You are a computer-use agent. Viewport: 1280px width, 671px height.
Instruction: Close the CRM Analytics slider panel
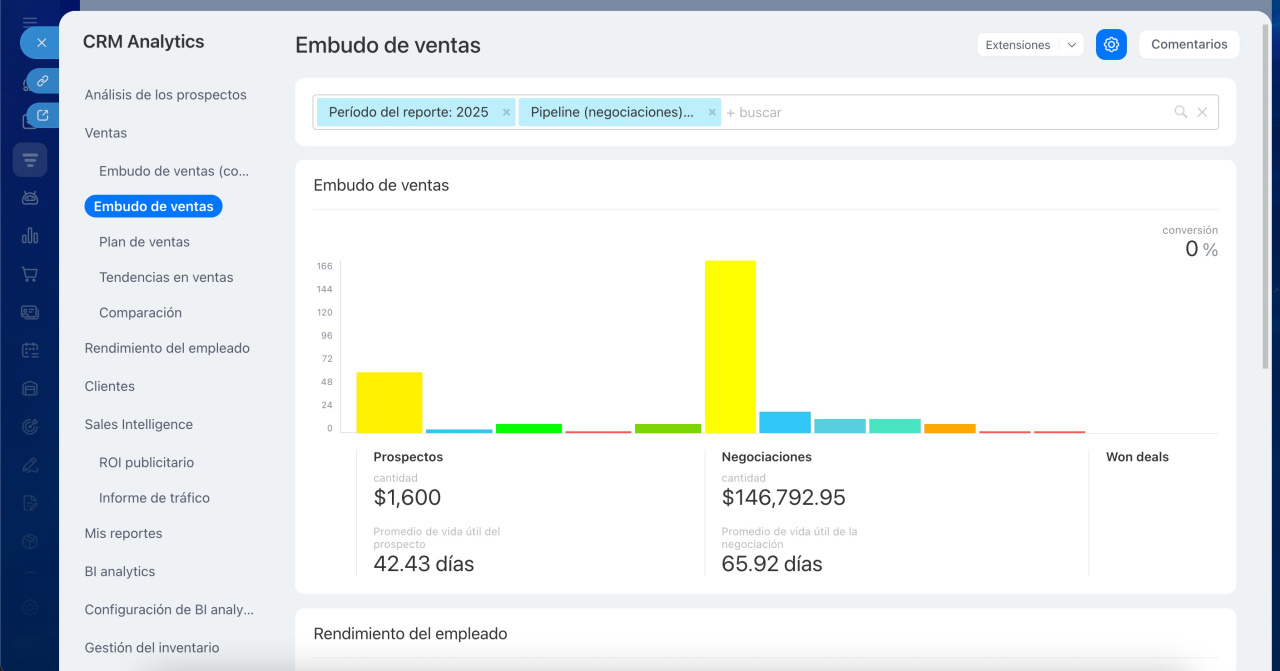pos(41,43)
